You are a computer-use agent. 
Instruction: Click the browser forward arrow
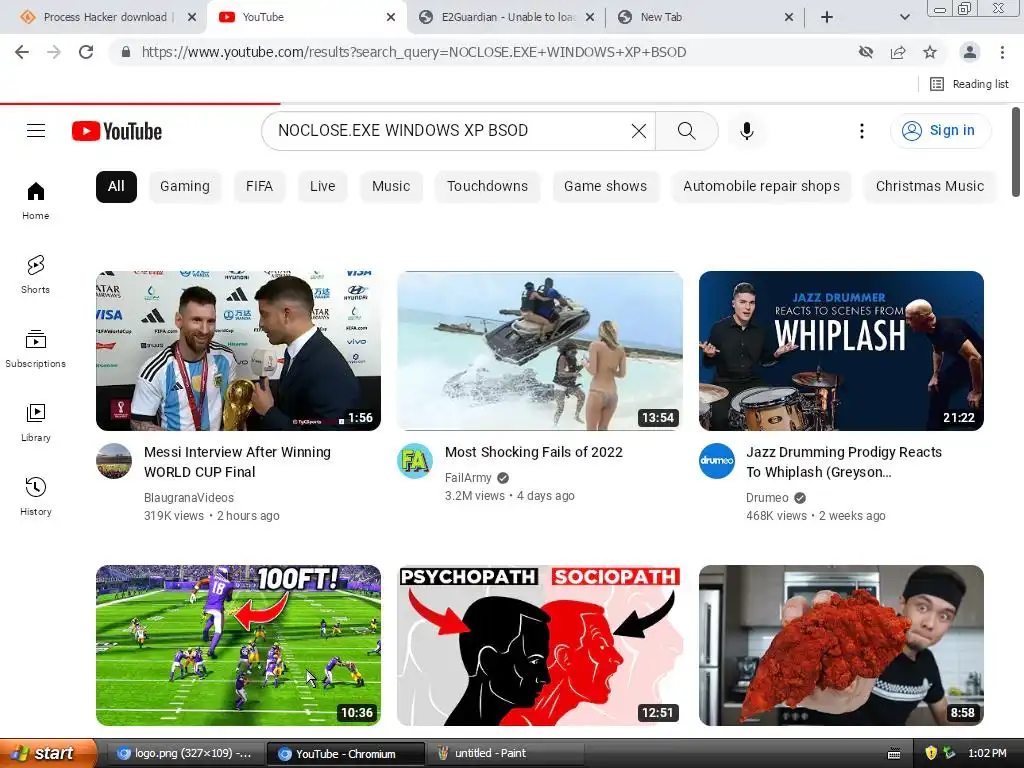54,52
